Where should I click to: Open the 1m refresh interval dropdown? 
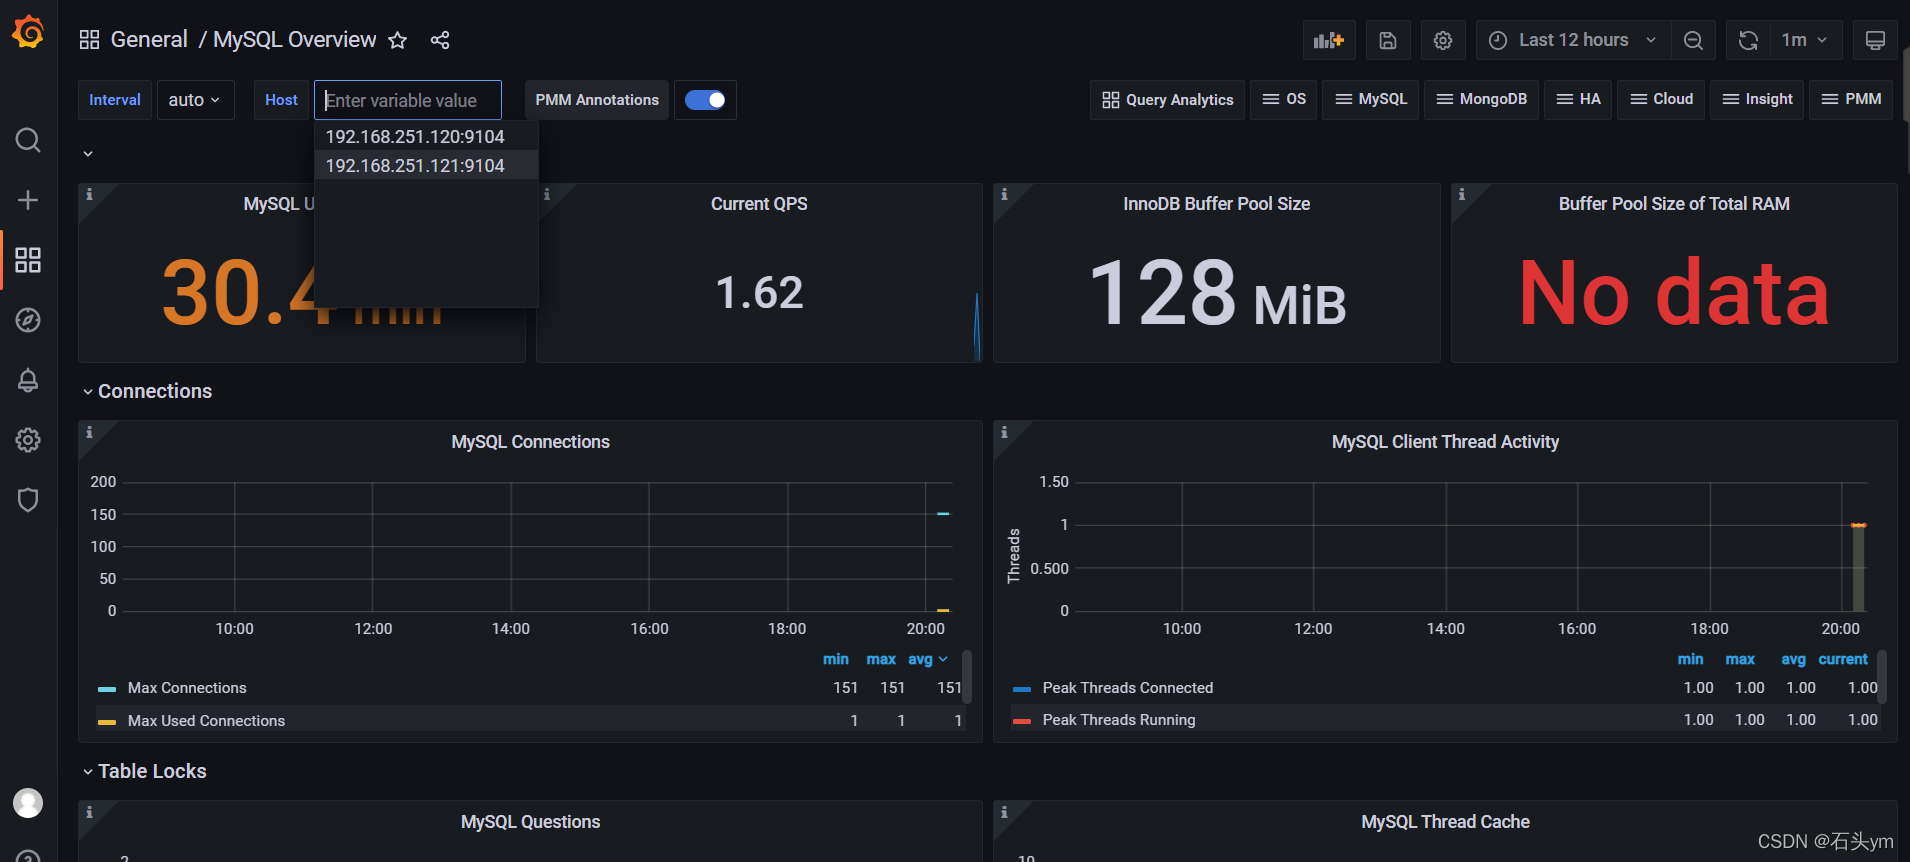[x=1806, y=40]
